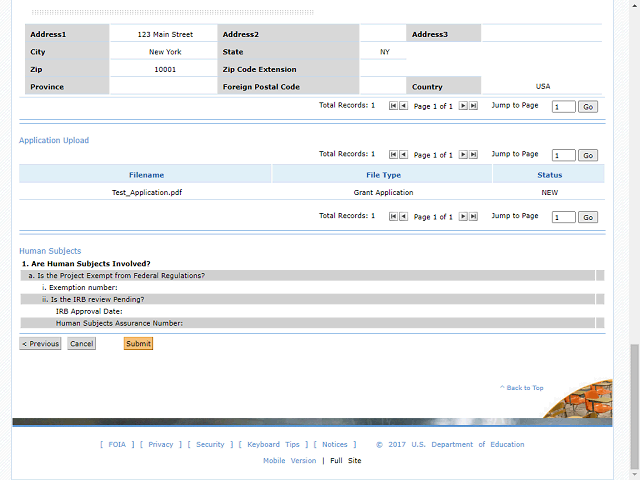Click the Previous button

[x=40, y=344]
